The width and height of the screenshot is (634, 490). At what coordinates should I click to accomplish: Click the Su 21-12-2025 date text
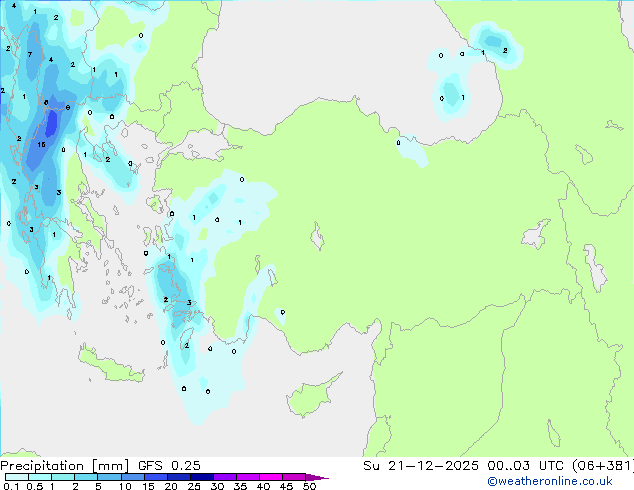pos(412,465)
